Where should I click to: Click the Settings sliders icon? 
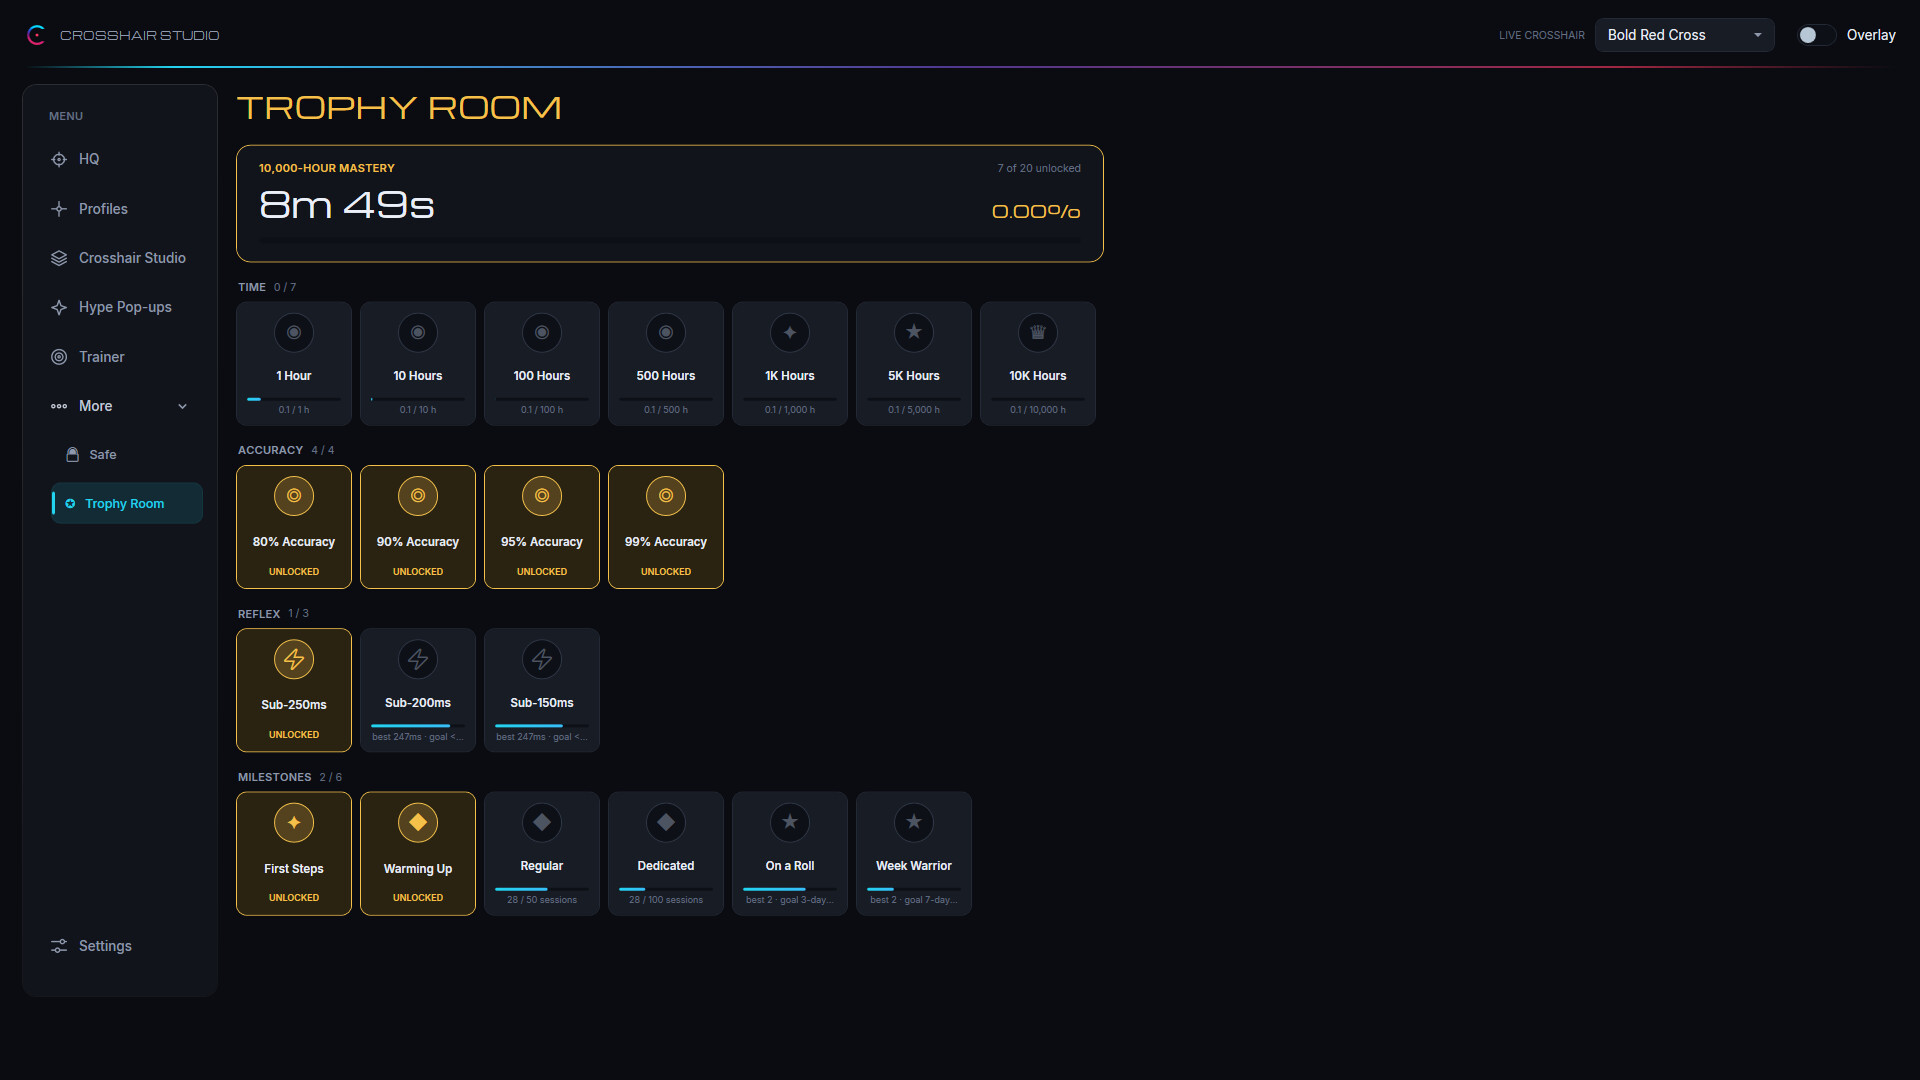point(59,946)
